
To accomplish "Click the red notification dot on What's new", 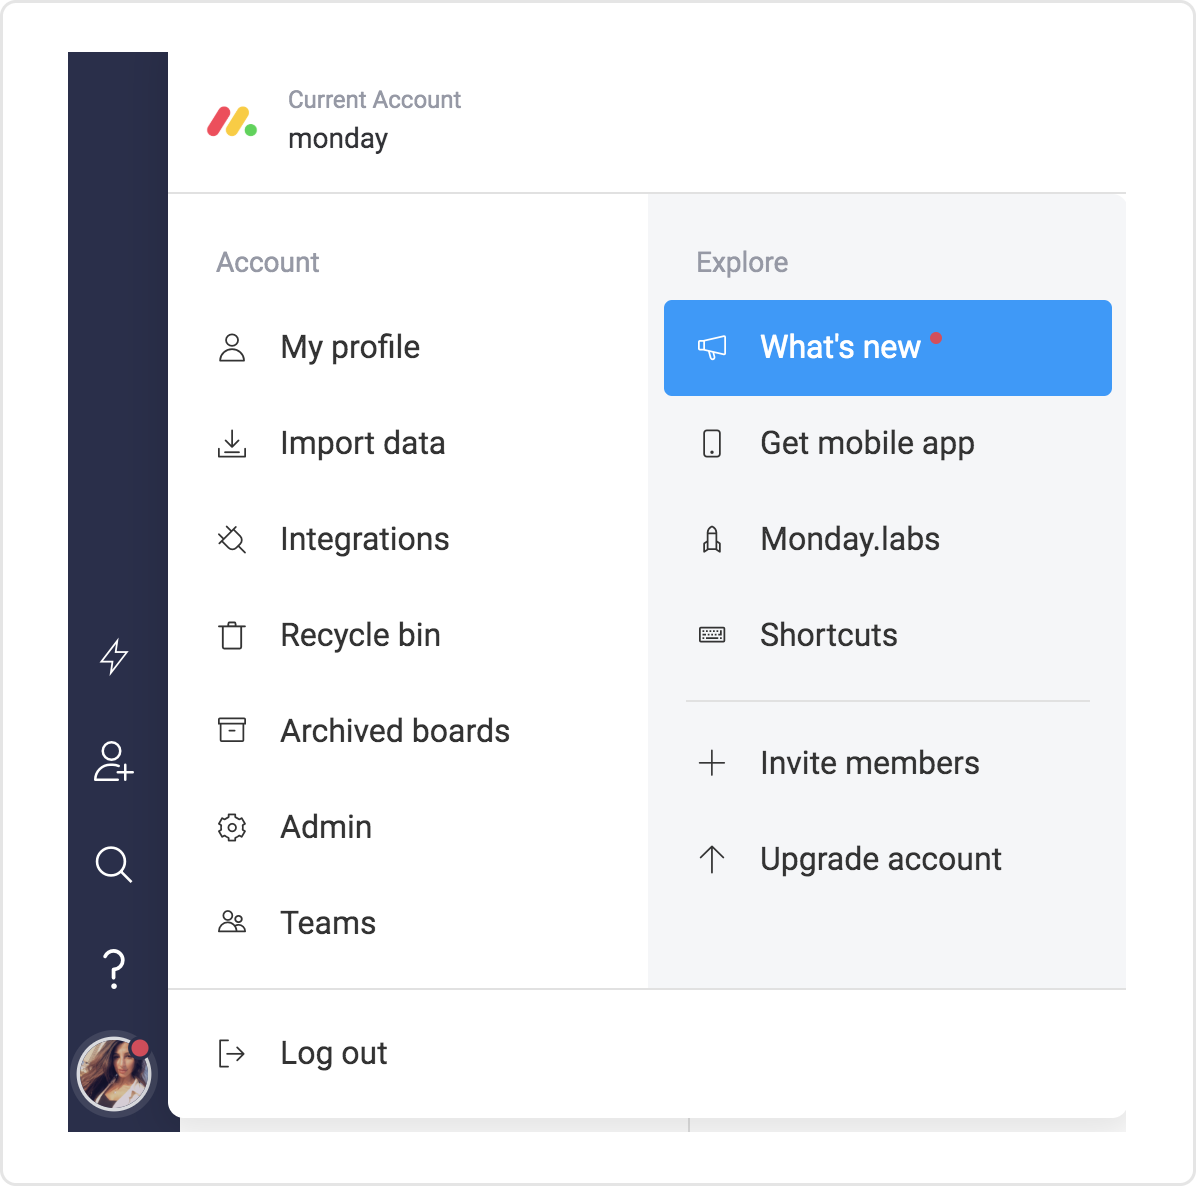I will click(935, 338).
